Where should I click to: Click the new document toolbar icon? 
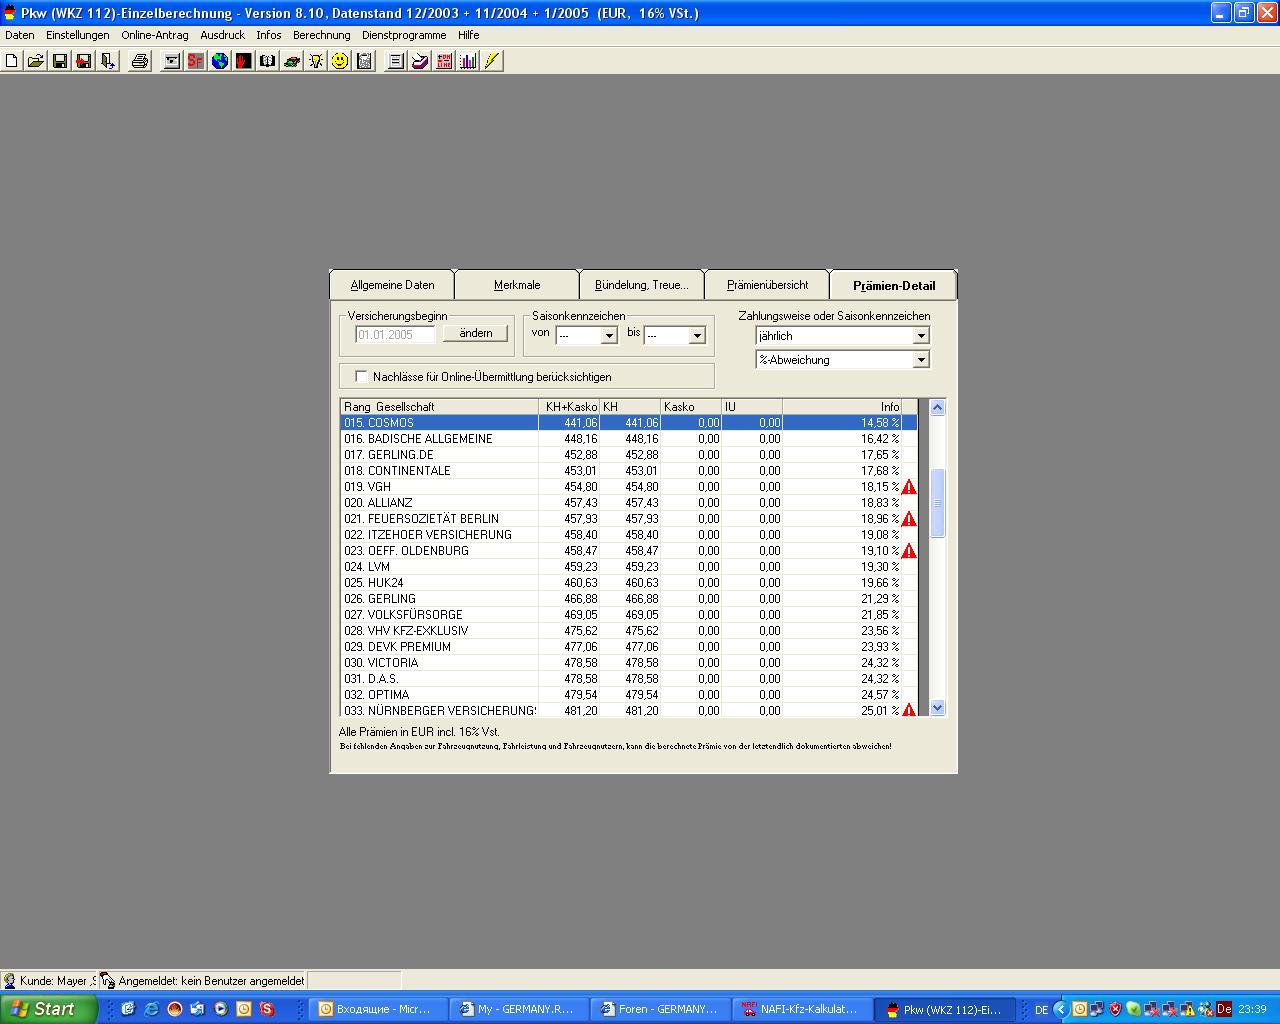pos(12,61)
